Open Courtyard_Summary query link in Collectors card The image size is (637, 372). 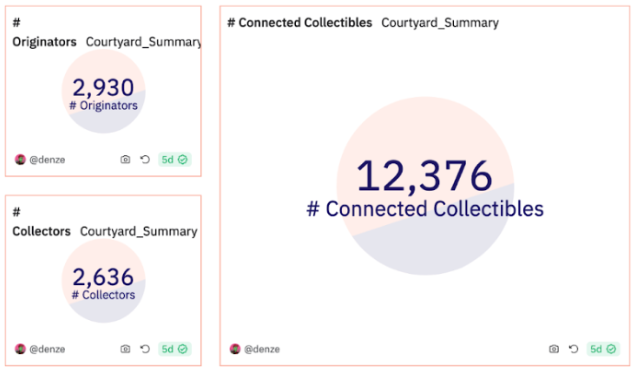point(139,231)
